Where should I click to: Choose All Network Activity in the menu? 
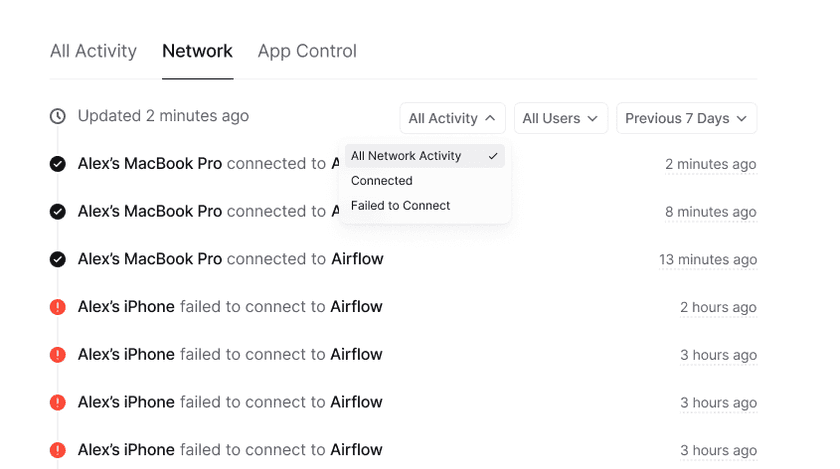tap(406, 156)
